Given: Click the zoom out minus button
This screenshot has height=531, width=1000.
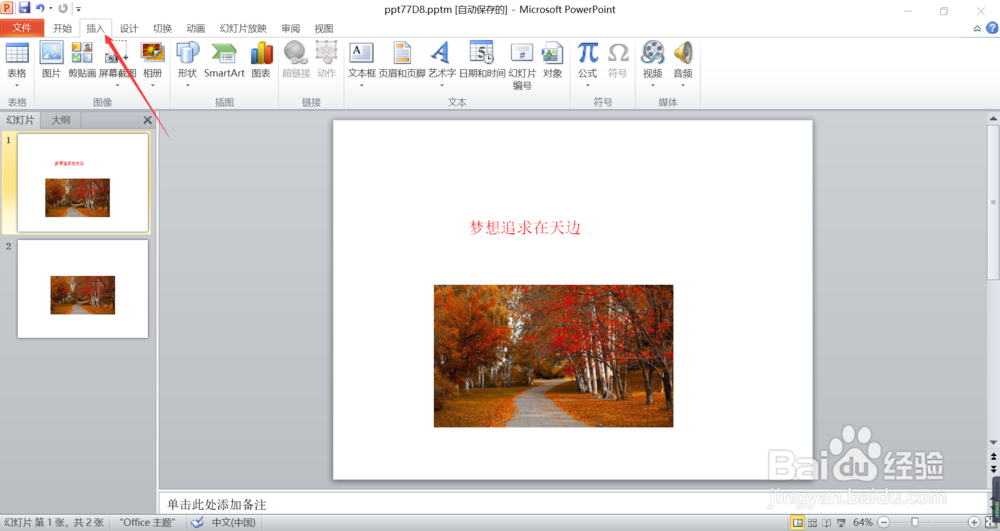Looking at the screenshot, I should (x=884, y=523).
